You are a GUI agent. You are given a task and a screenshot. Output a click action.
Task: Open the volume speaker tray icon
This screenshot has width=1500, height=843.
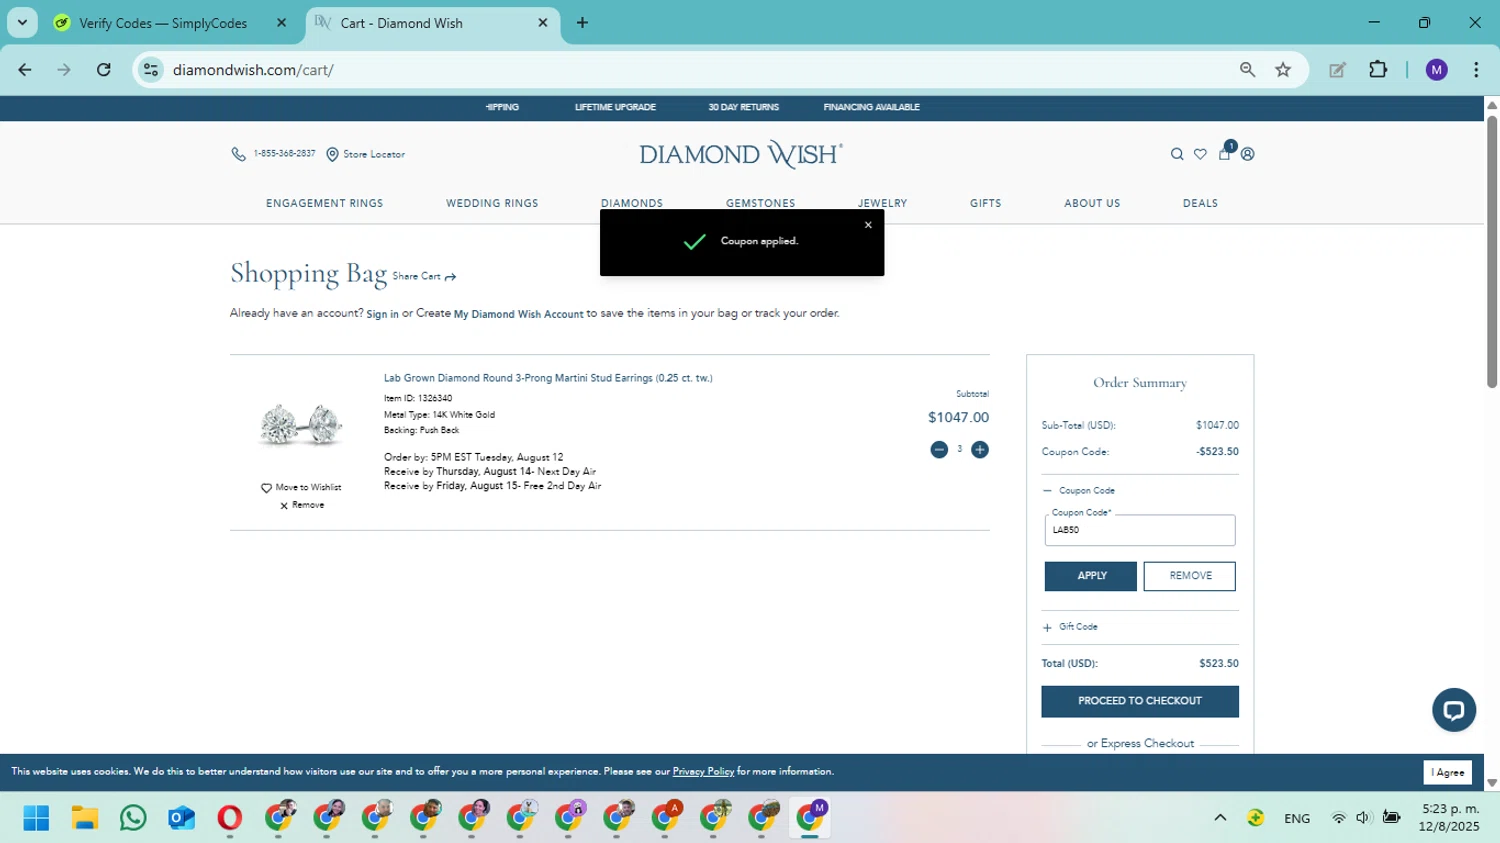(1363, 818)
